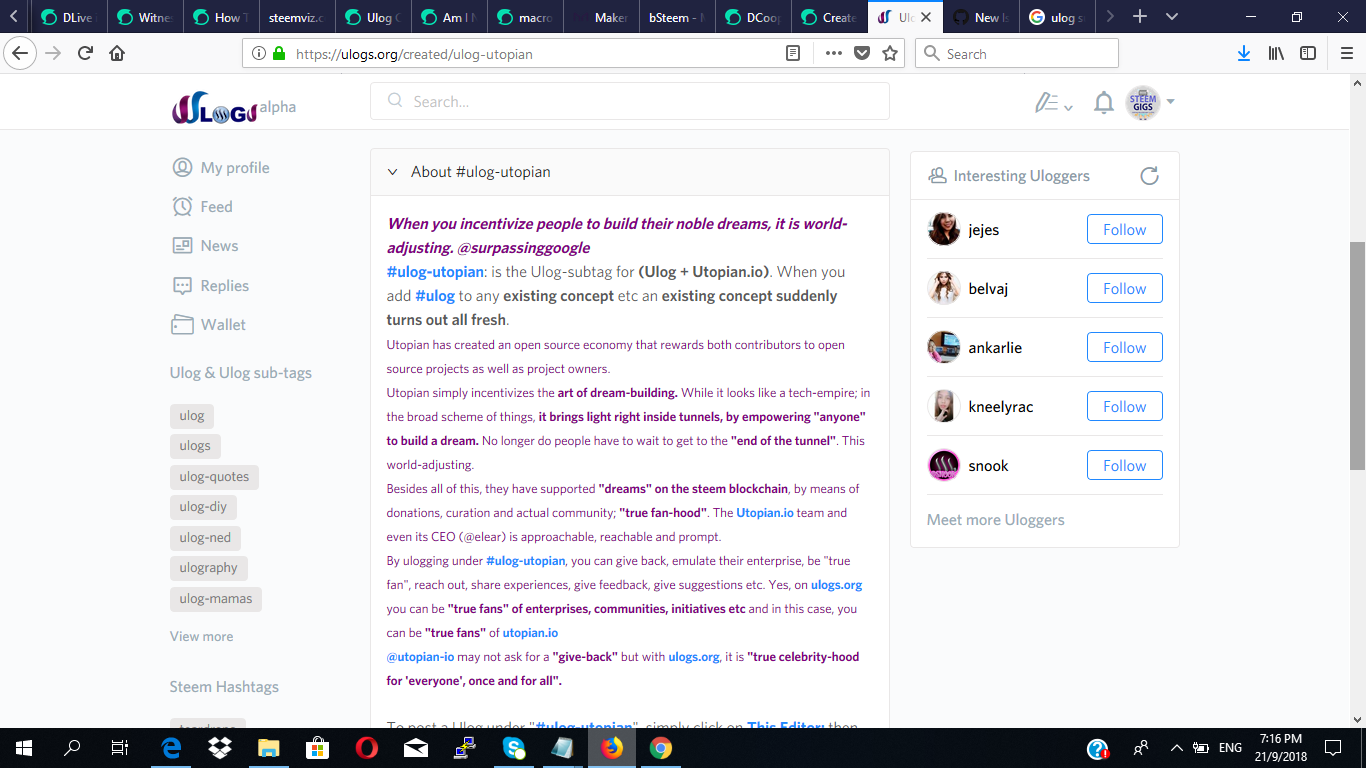List all tabs dropdown arrow

(x=1172, y=17)
